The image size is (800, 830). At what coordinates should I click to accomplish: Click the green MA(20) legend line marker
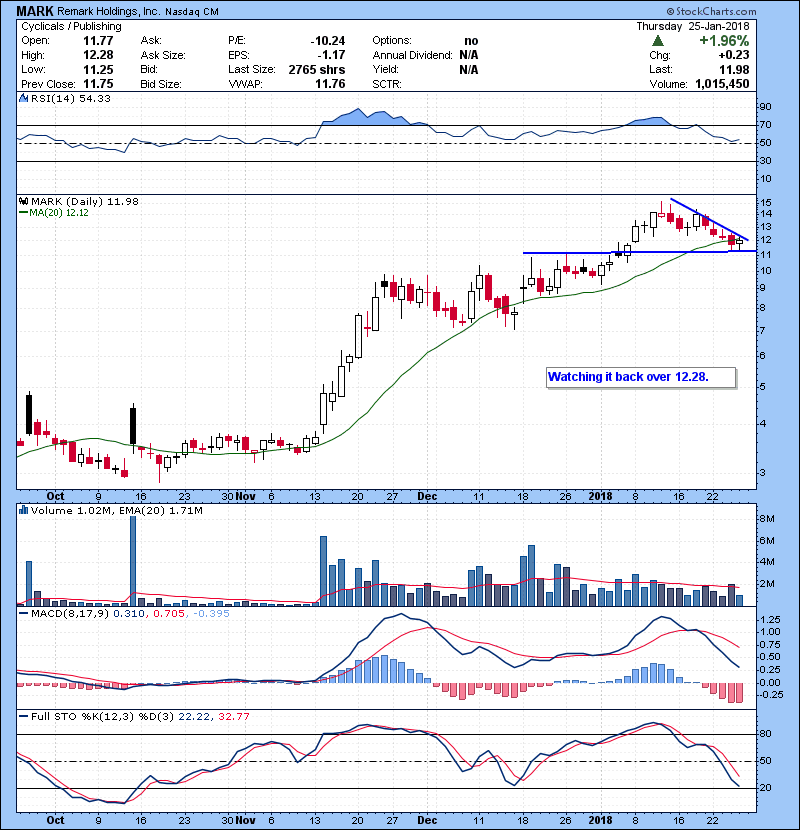[23, 213]
